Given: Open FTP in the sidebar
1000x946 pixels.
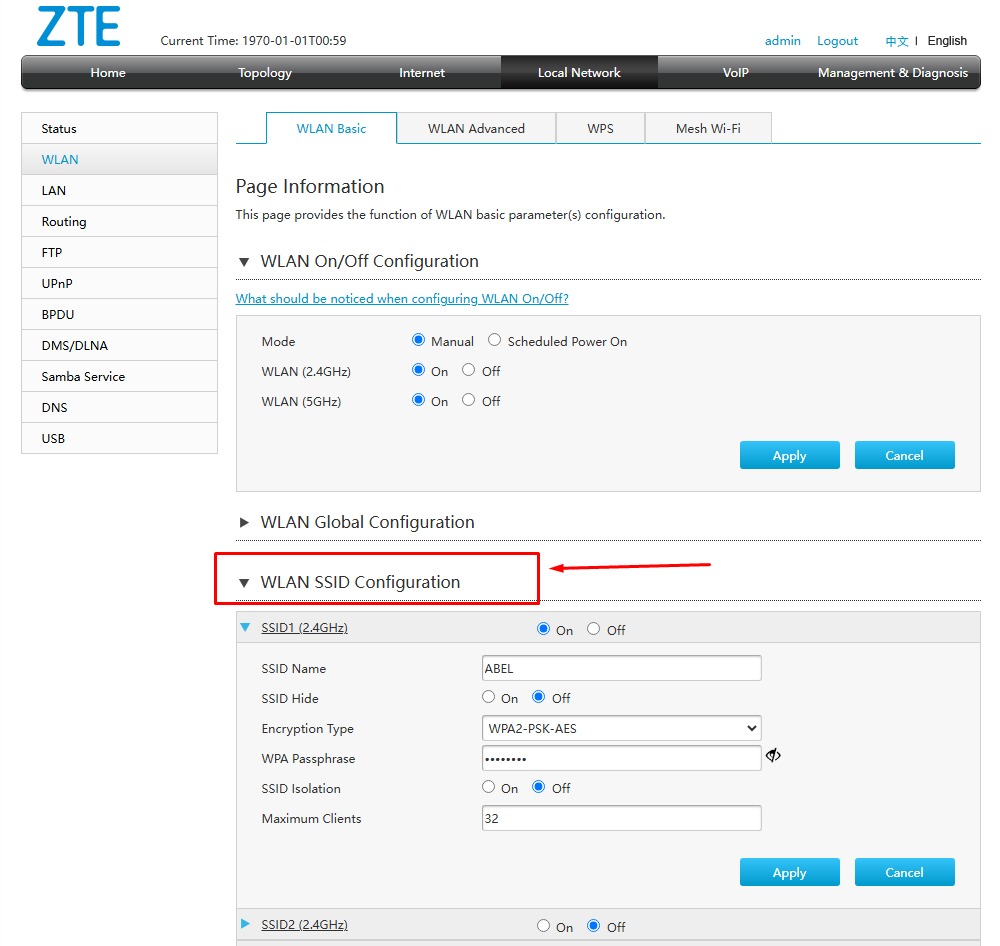Looking at the screenshot, I should point(119,252).
